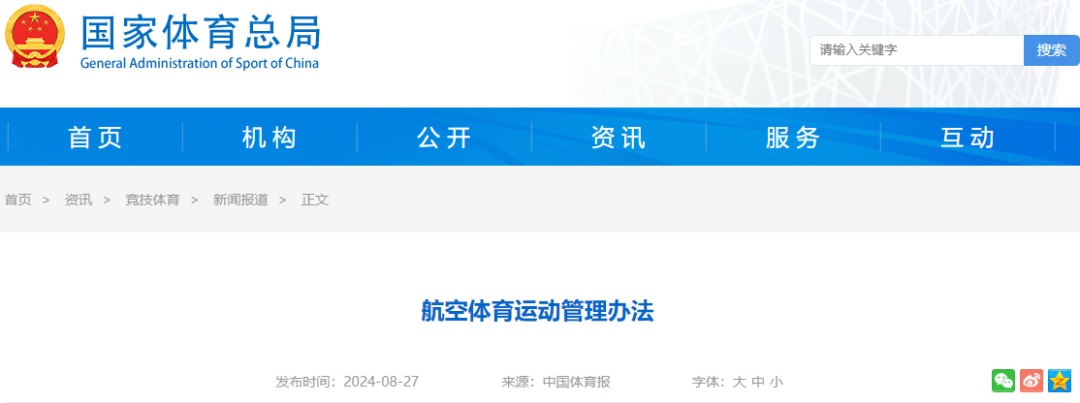Click 正文 in breadcrumb
Viewport: 1080px width, 403px height.
point(315,200)
